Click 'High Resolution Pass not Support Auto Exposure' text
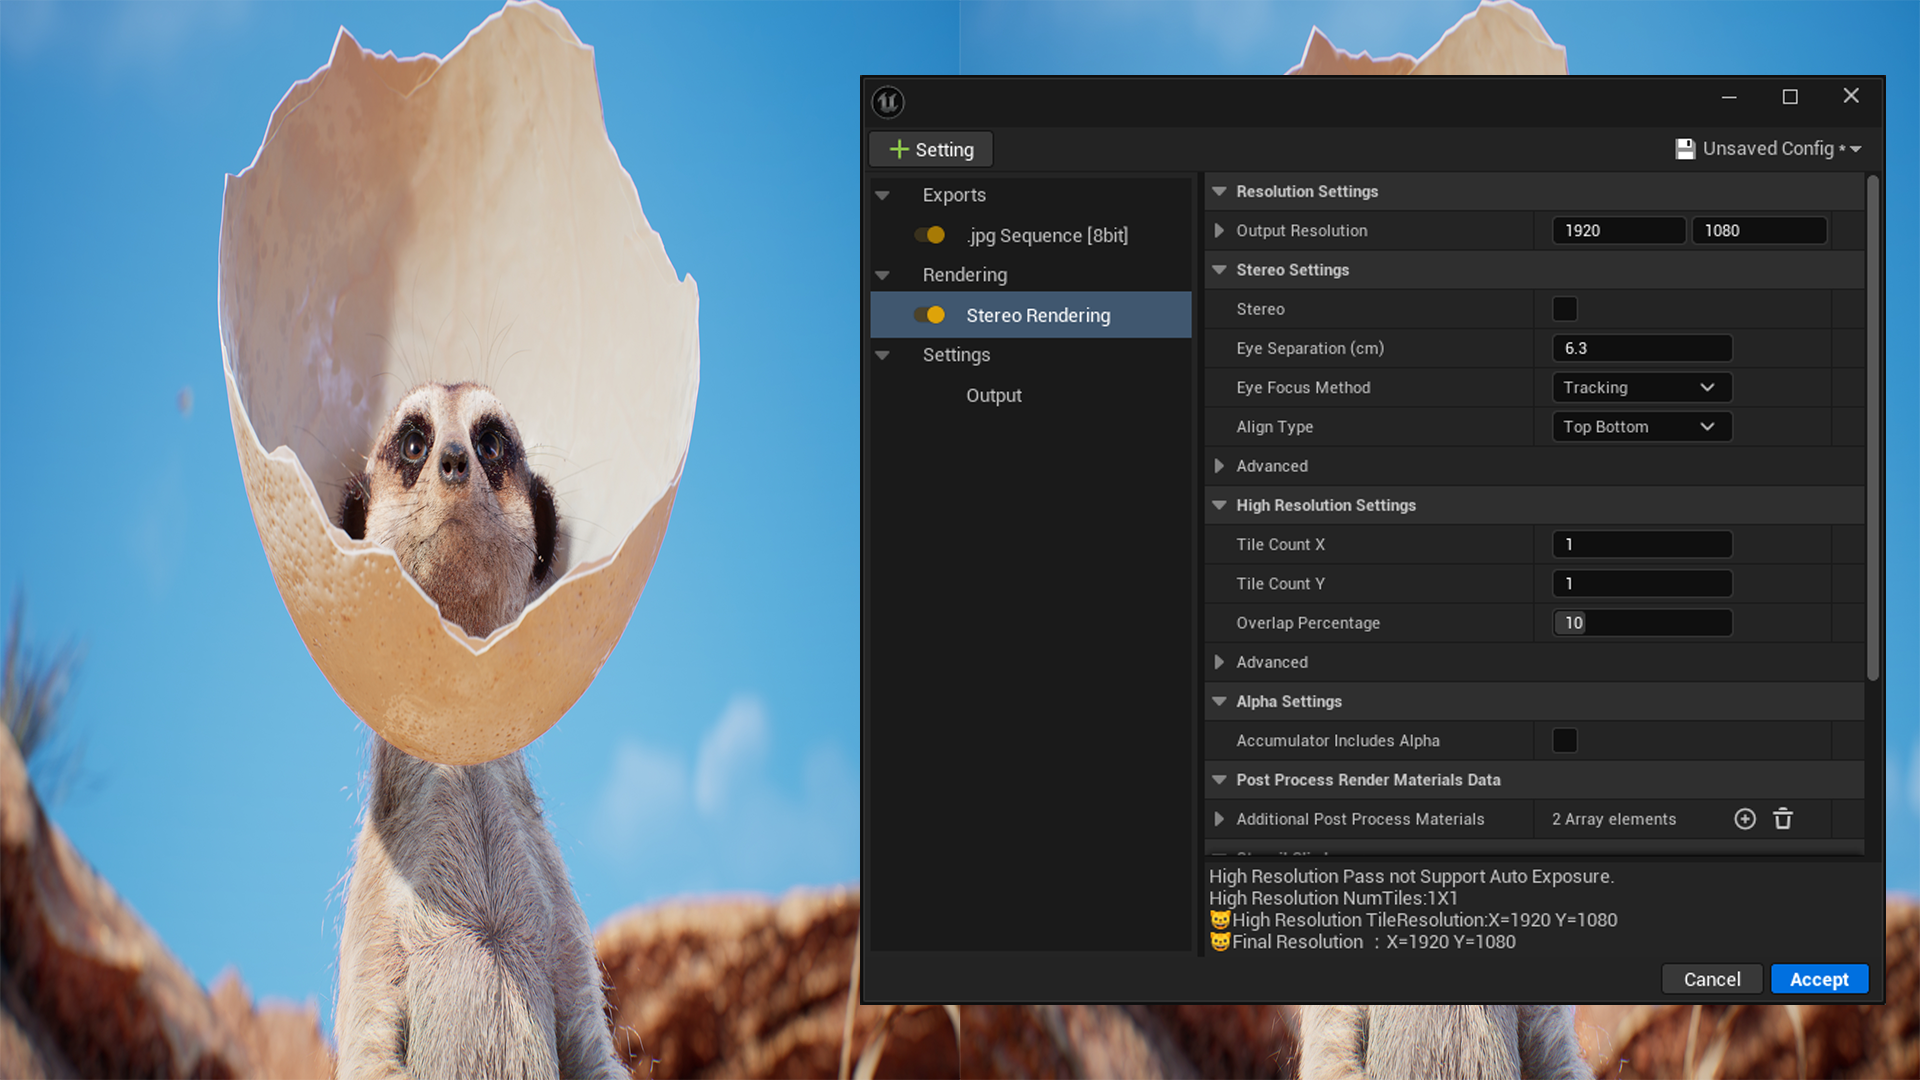Image resolution: width=1920 pixels, height=1080 pixels. pos(1411,876)
